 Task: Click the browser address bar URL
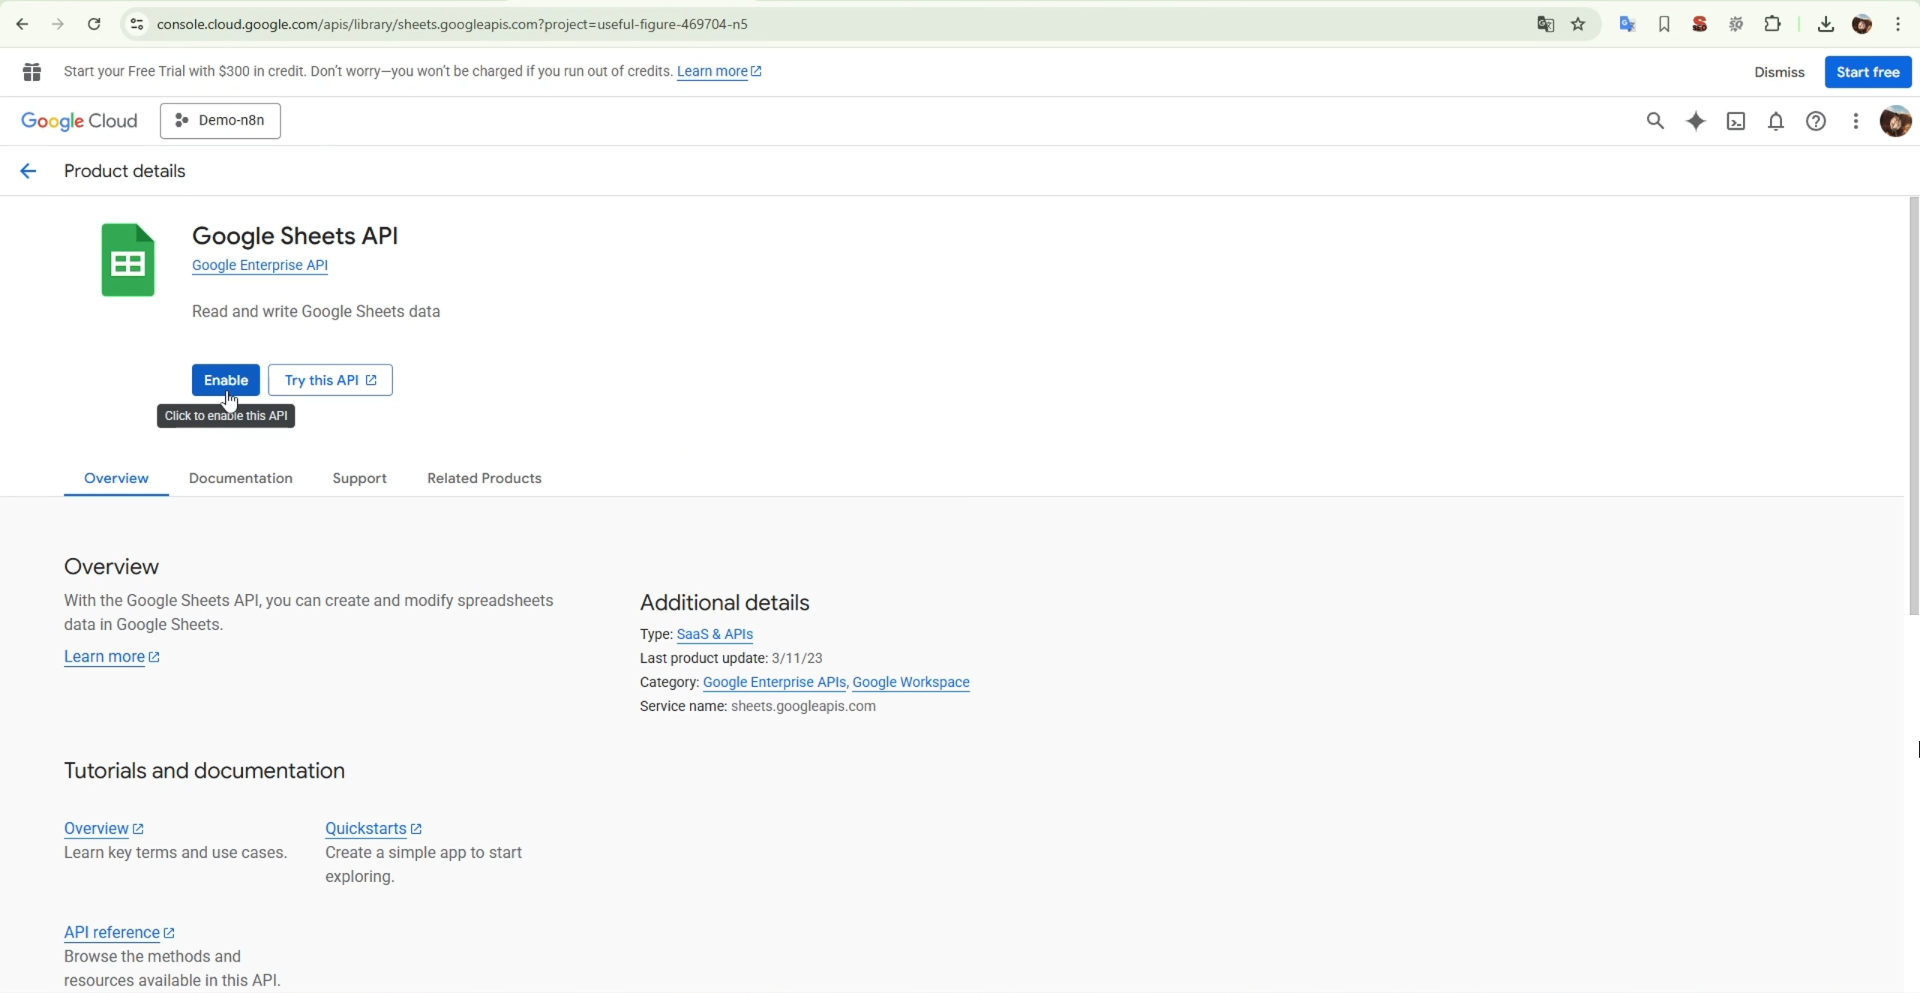tap(453, 24)
